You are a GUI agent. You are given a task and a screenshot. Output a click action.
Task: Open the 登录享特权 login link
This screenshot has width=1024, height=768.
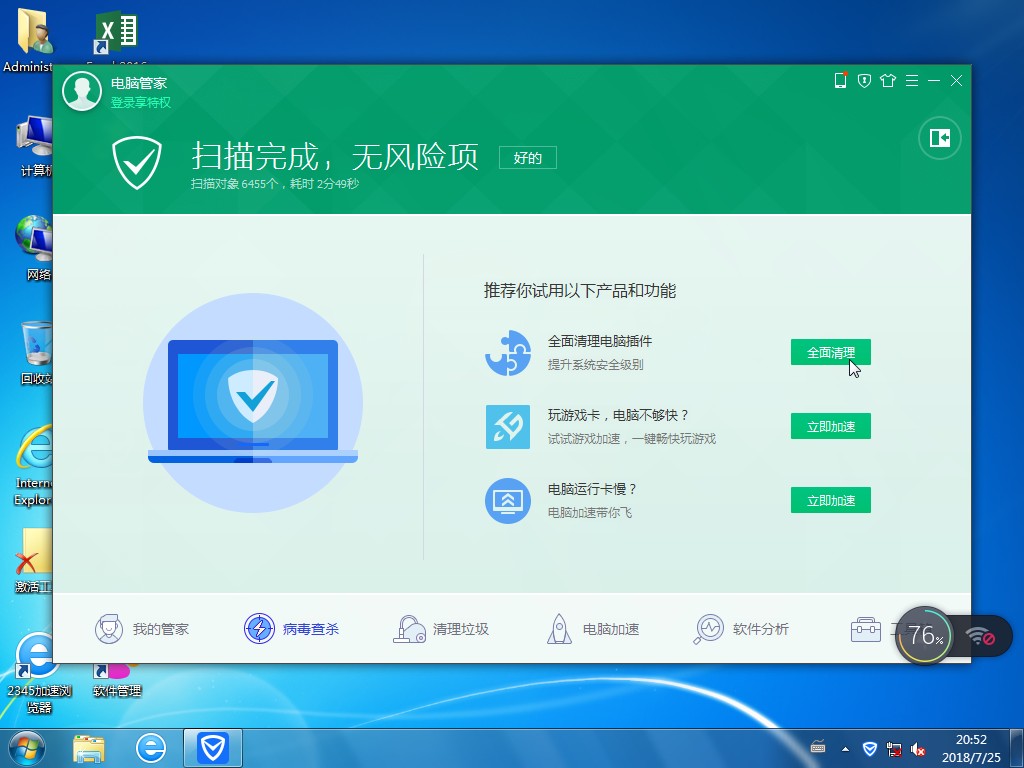pyautogui.click(x=140, y=103)
